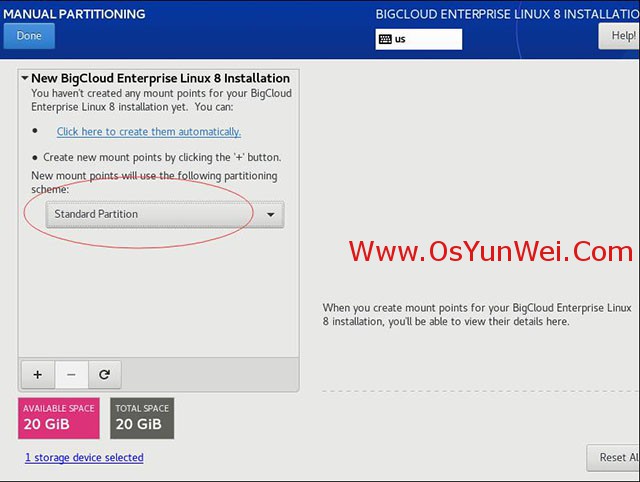The width and height of the screenshot is (640, 482).
Task: Click here to create them automatically link
Action: tap(149, 132)
